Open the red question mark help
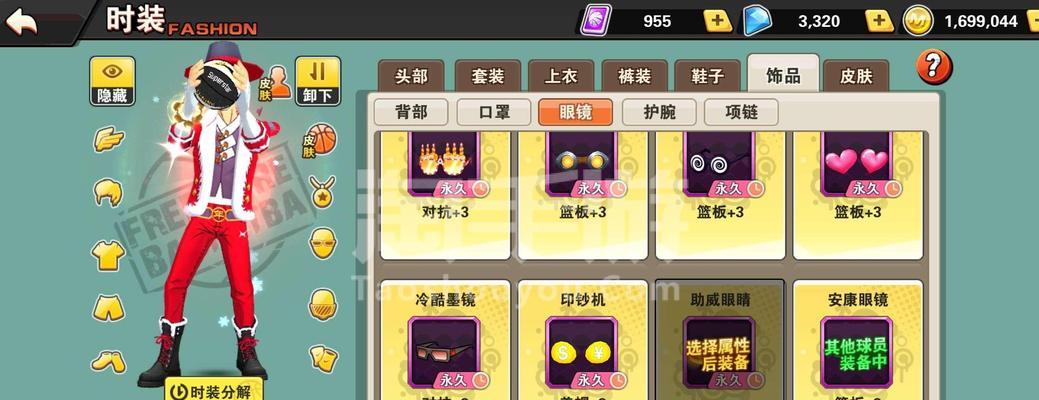This screenshot has width=1039, height=400. point(934,66)
